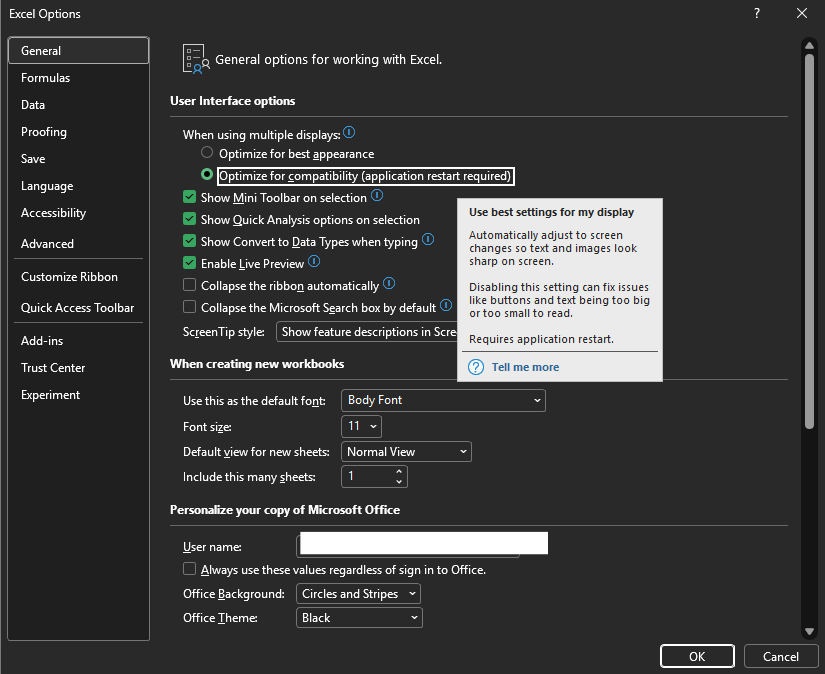
Task: Open the Proofing category
Action: pos(78,132)
